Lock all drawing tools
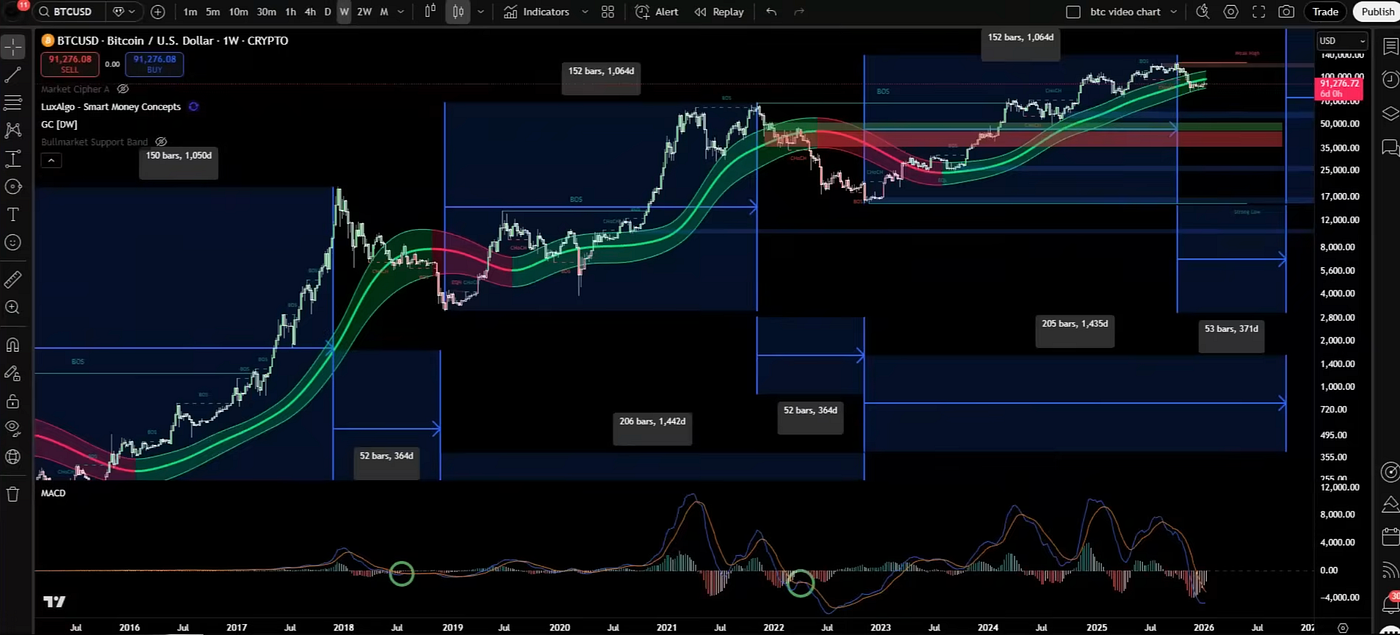 (x=13, y=401)
